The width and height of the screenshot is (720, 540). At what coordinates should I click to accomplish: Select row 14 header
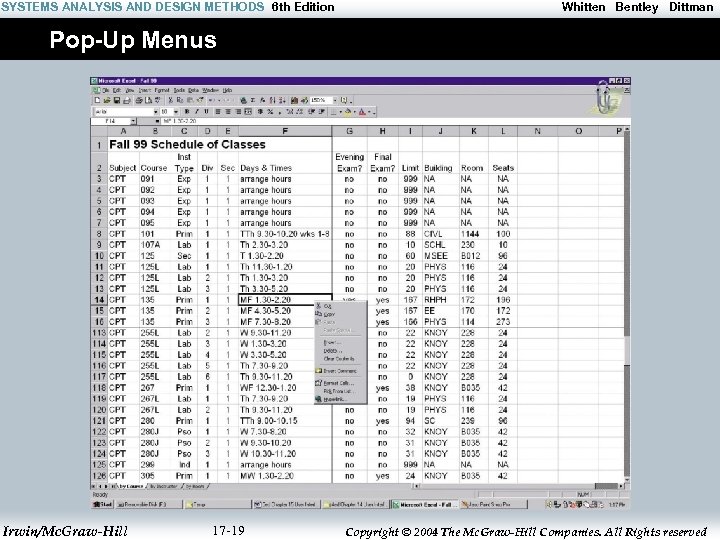point(99,300)
